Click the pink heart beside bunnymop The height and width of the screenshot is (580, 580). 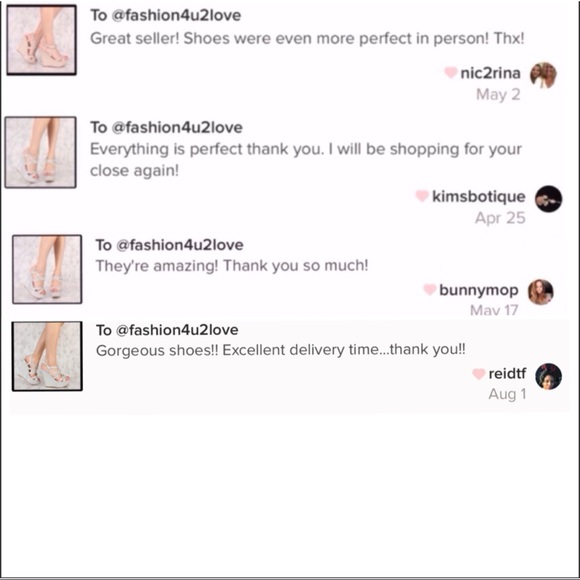tap(429, 289)
